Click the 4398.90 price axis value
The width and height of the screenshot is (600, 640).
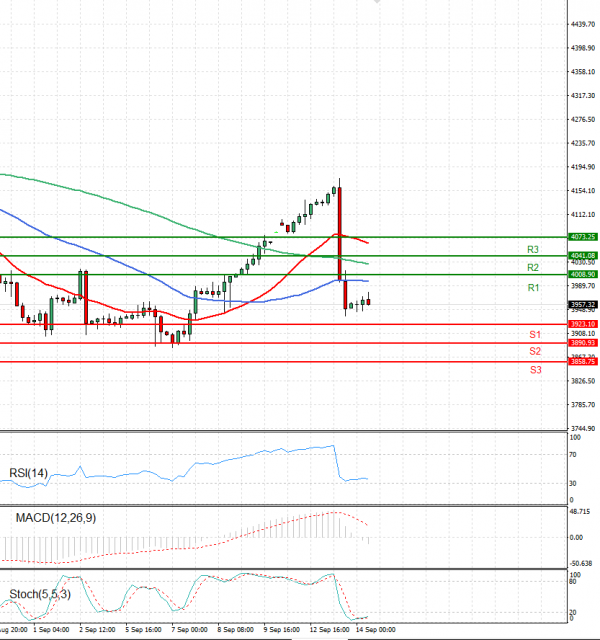tap(583, 48)
